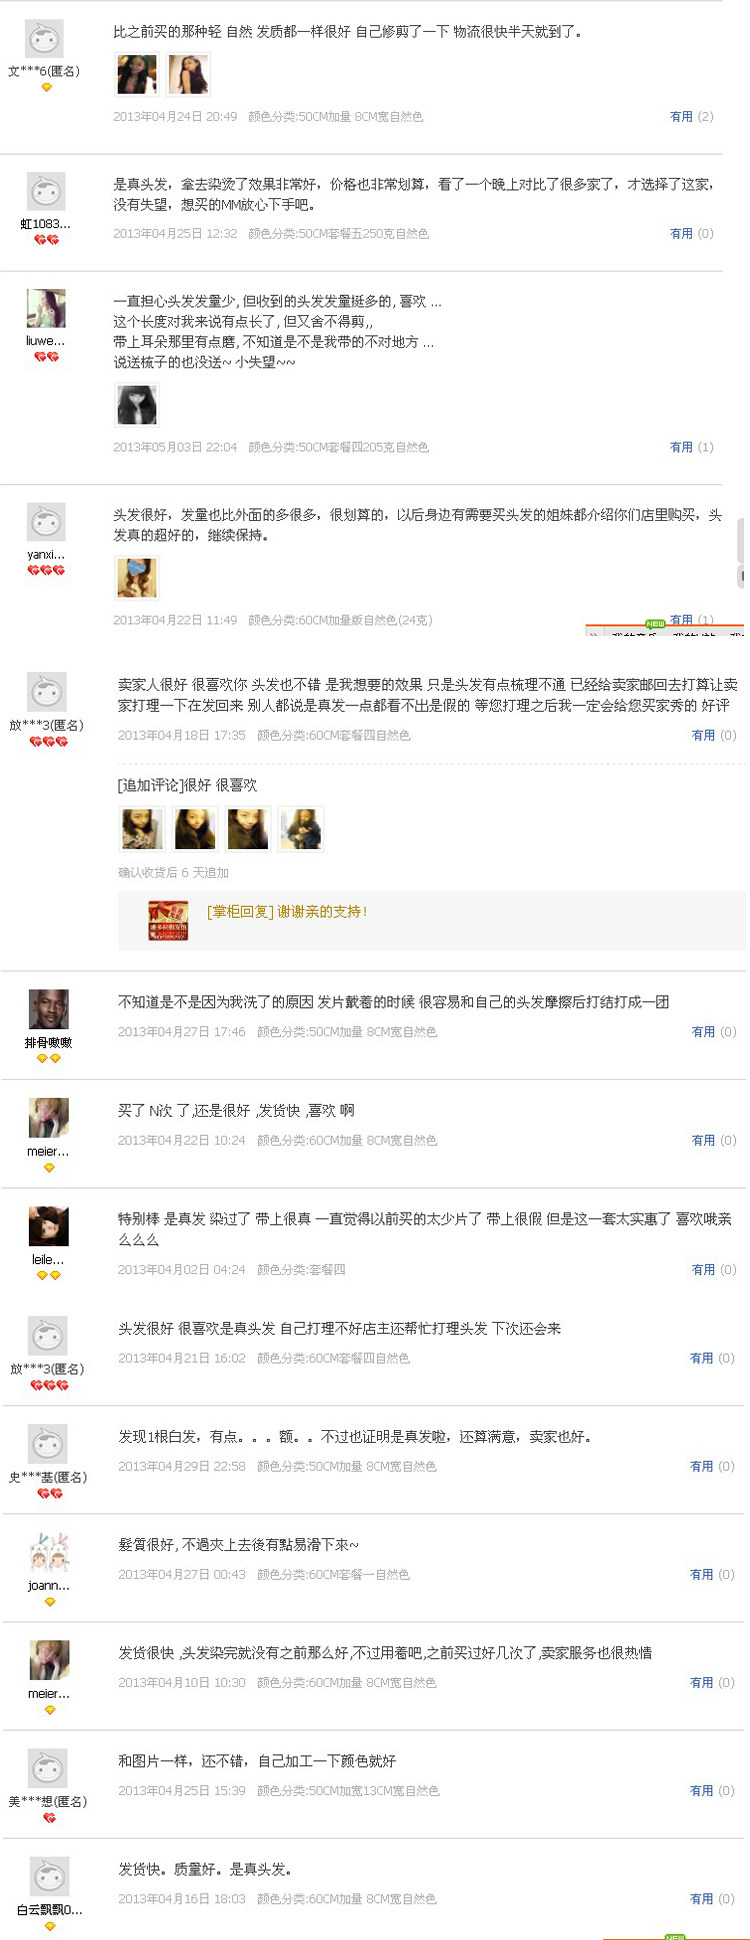Click the avatar of user leile...
This screenshot has height=1940, width=750.
point(48,1227)
